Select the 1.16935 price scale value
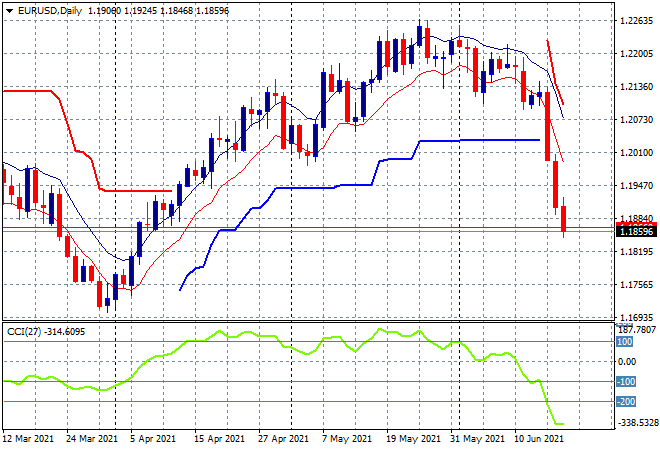The image size is (660, 450). [x=636, y=317]
